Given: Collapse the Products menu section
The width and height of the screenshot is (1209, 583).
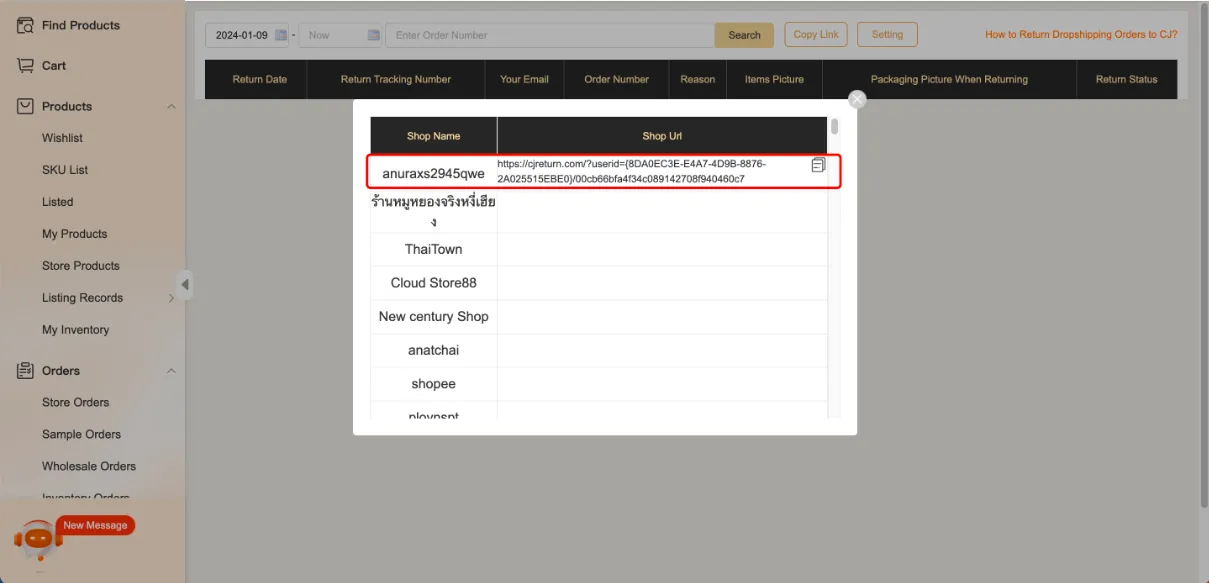Looking at the screenshot, I should pos(171,106).
